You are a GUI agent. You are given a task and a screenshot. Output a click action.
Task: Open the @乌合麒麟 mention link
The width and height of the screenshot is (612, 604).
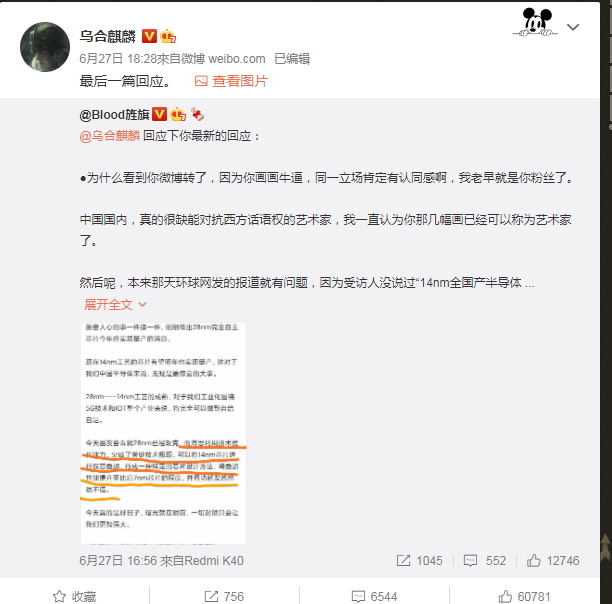110,136
